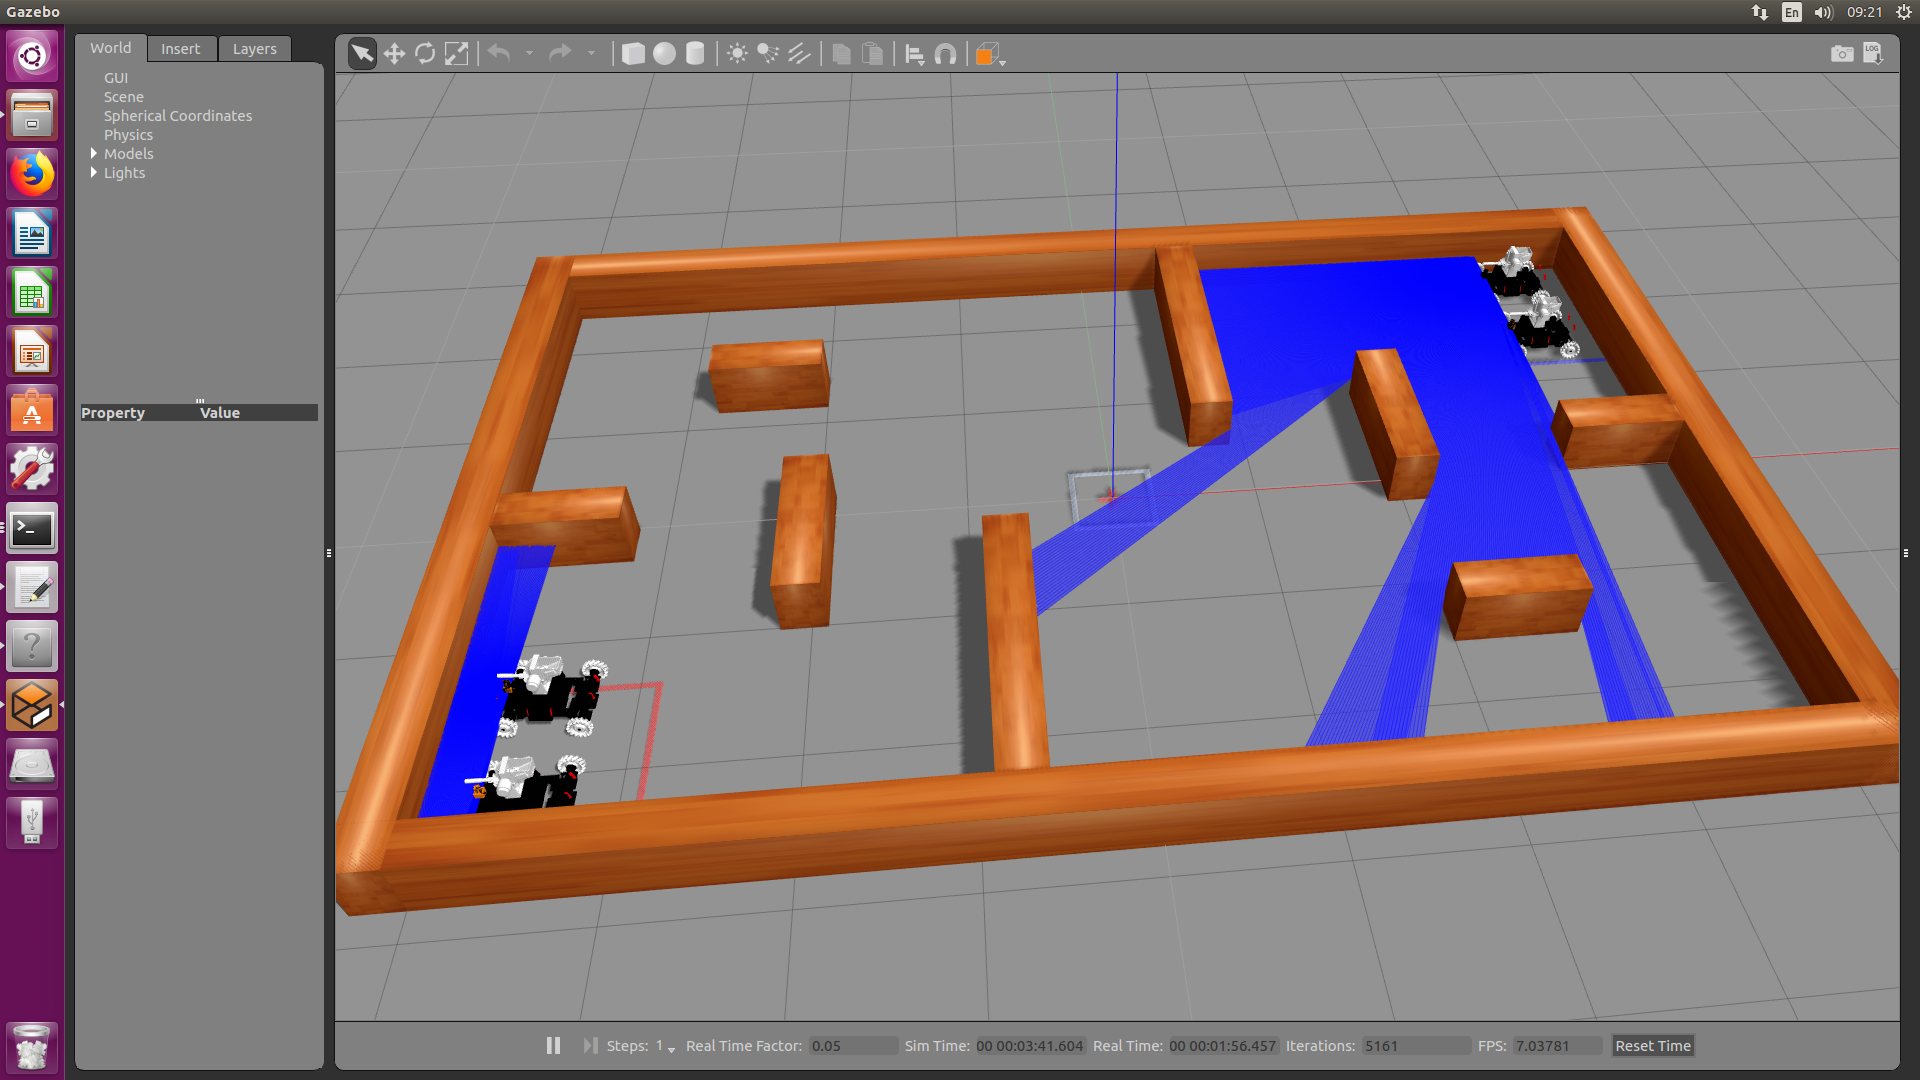Open Ubuntu Software Center launcher
1920x1080 pixels.
point(32,410)
